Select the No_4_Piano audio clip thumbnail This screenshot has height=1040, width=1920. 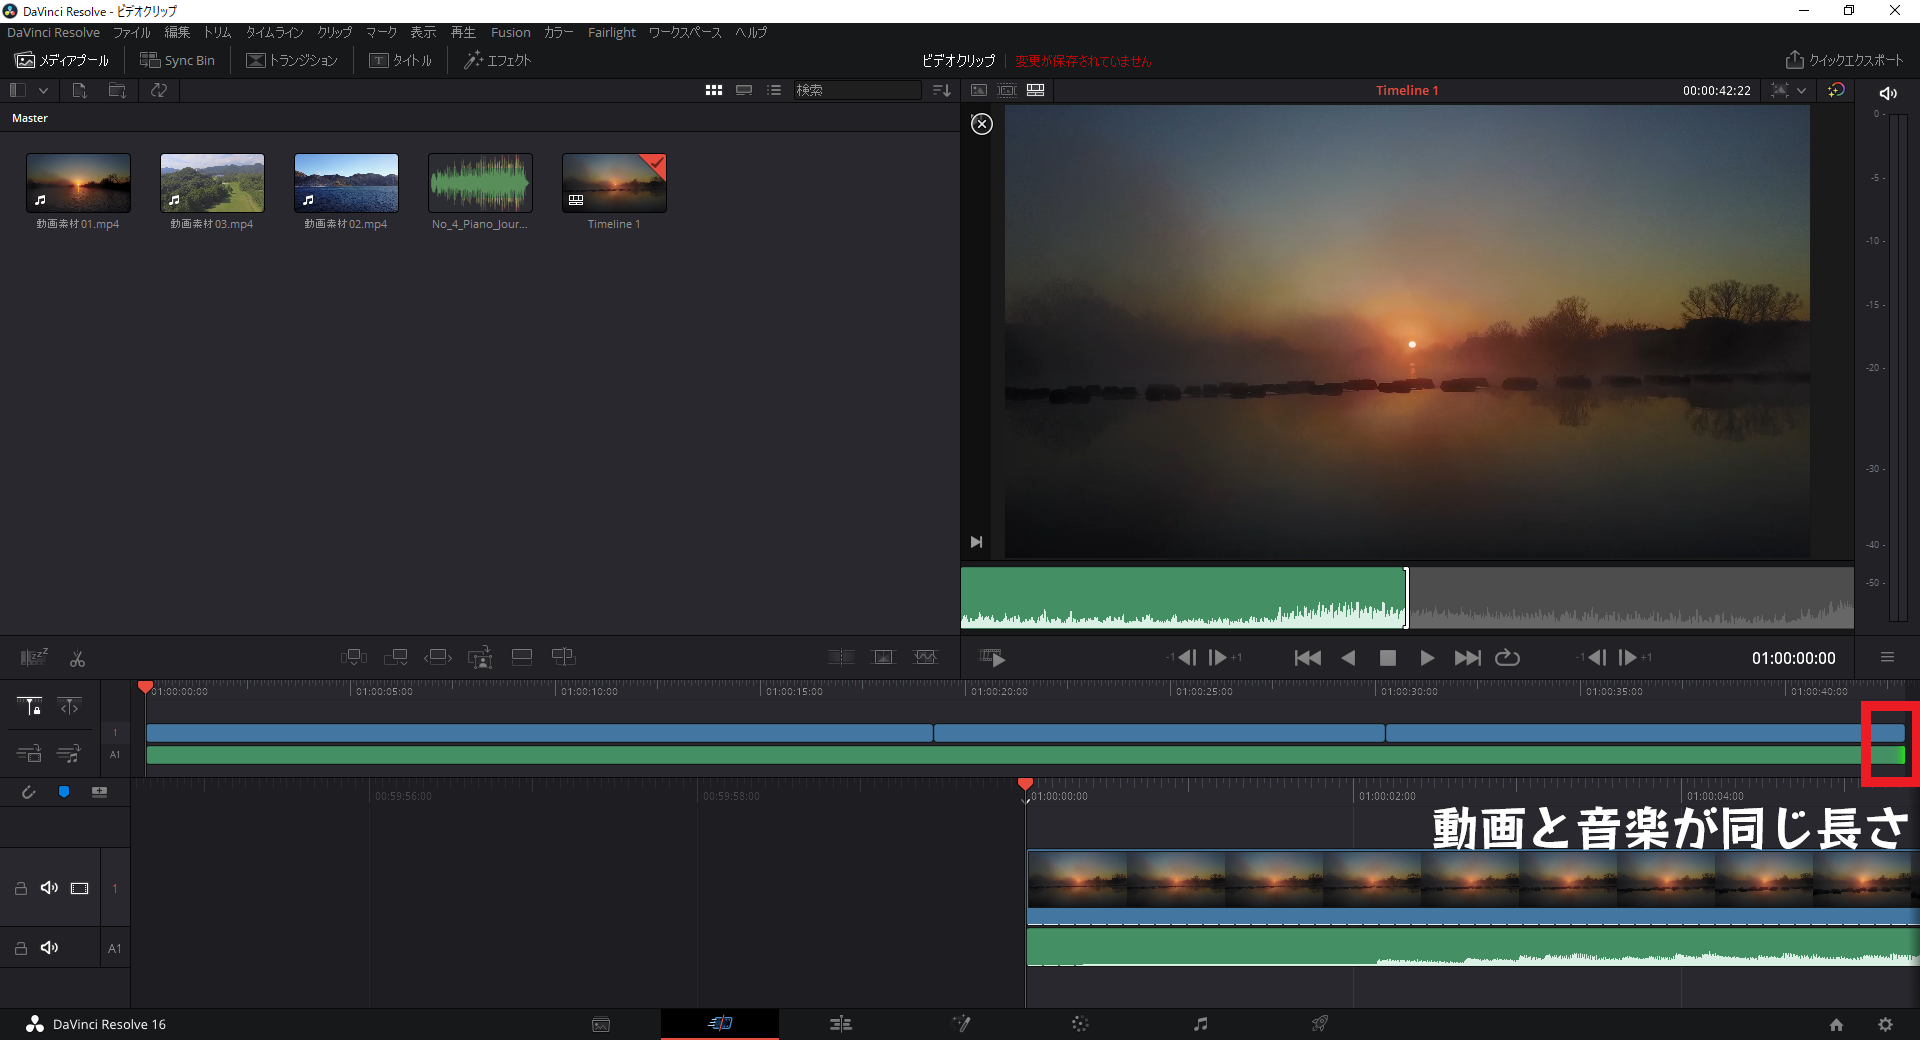coord(480,182)
